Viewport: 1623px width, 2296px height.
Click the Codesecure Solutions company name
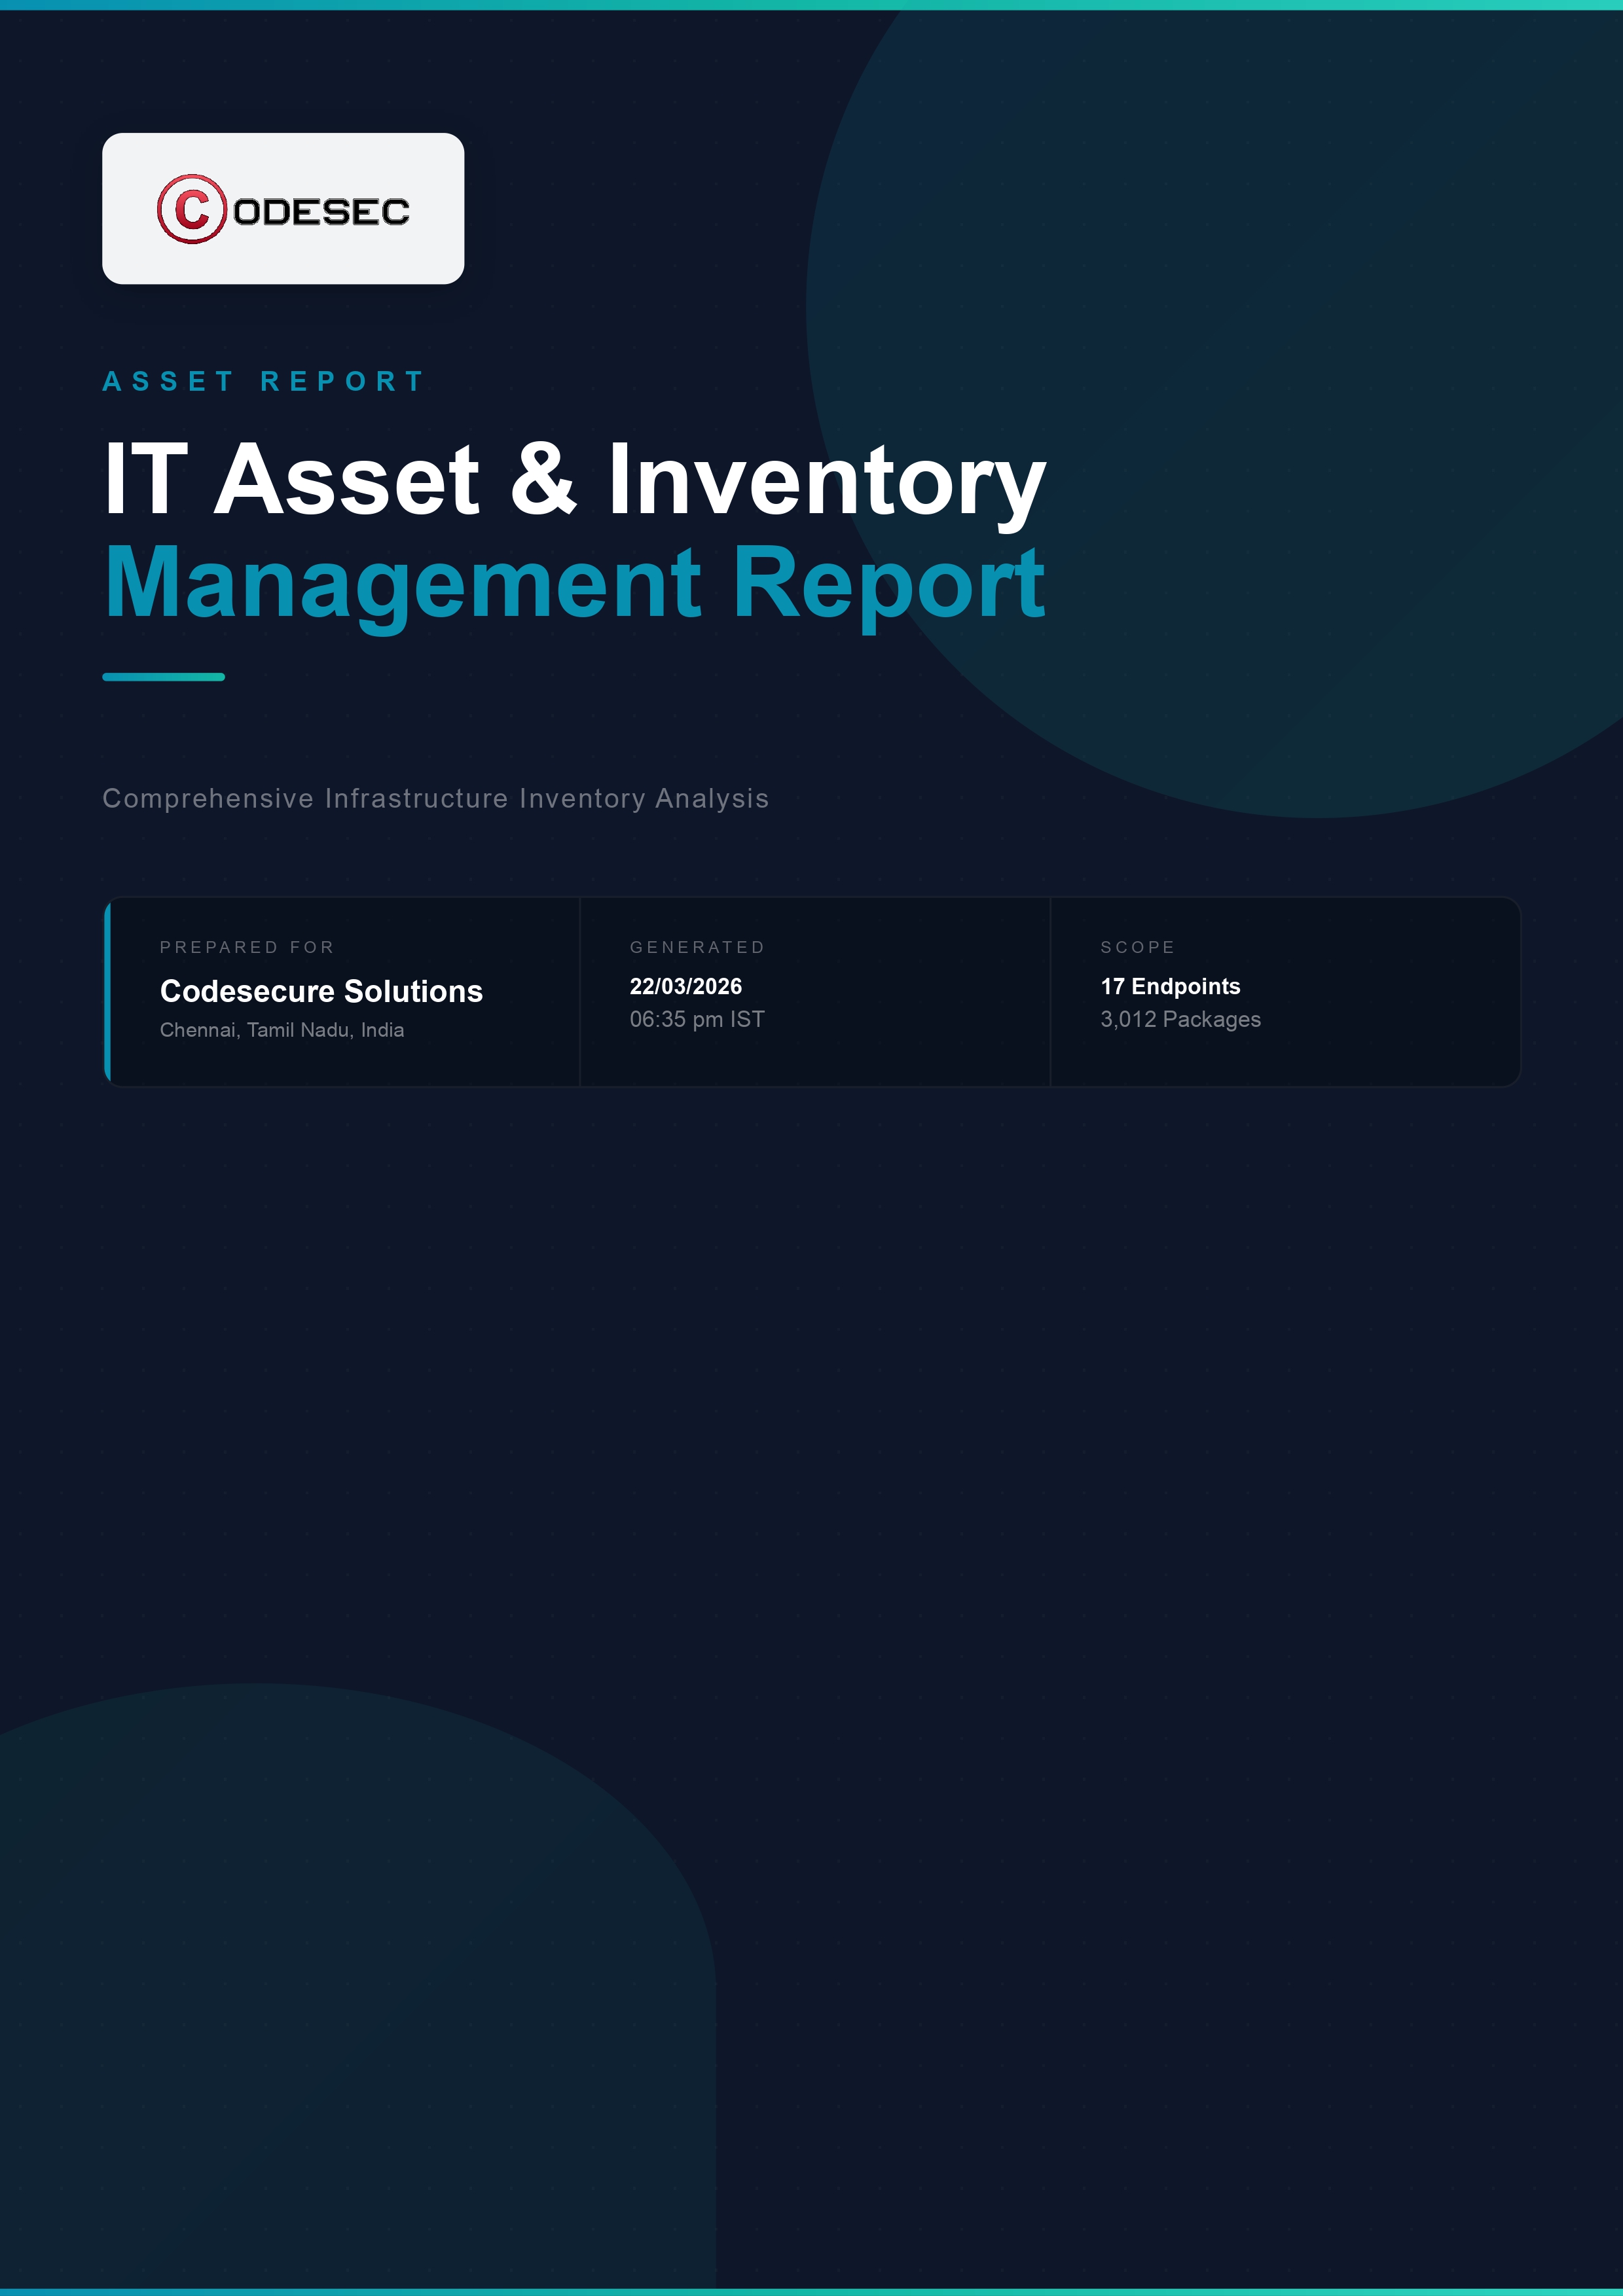[x=321, y=992]
